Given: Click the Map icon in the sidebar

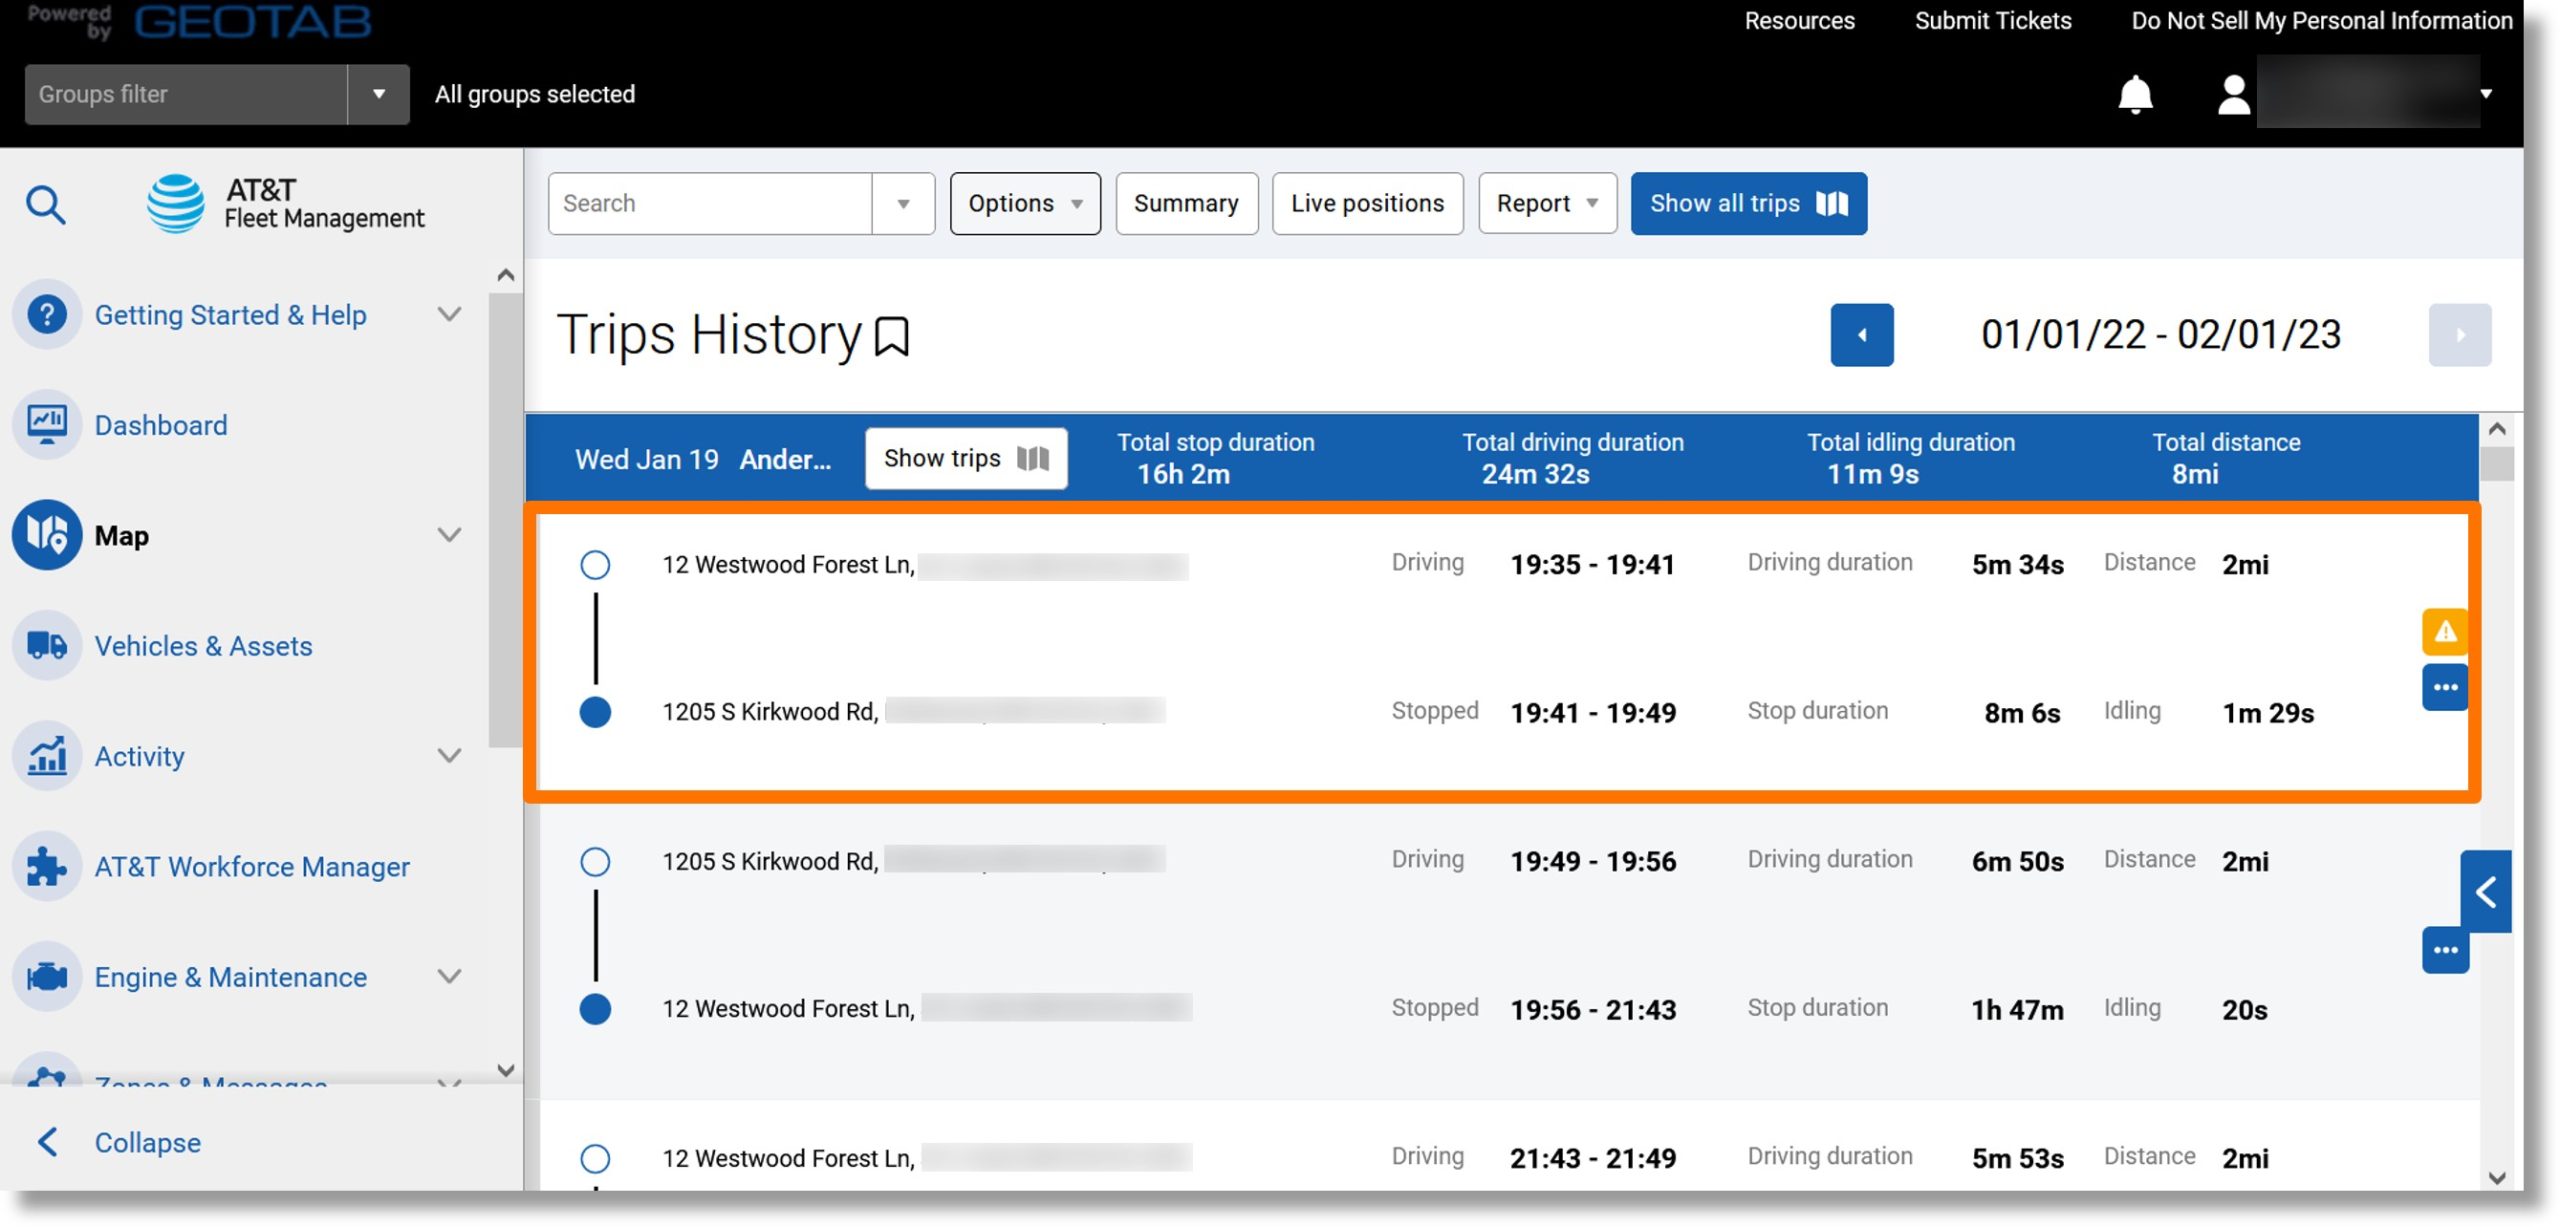Looking at the screenshot, I should [47, 535].
